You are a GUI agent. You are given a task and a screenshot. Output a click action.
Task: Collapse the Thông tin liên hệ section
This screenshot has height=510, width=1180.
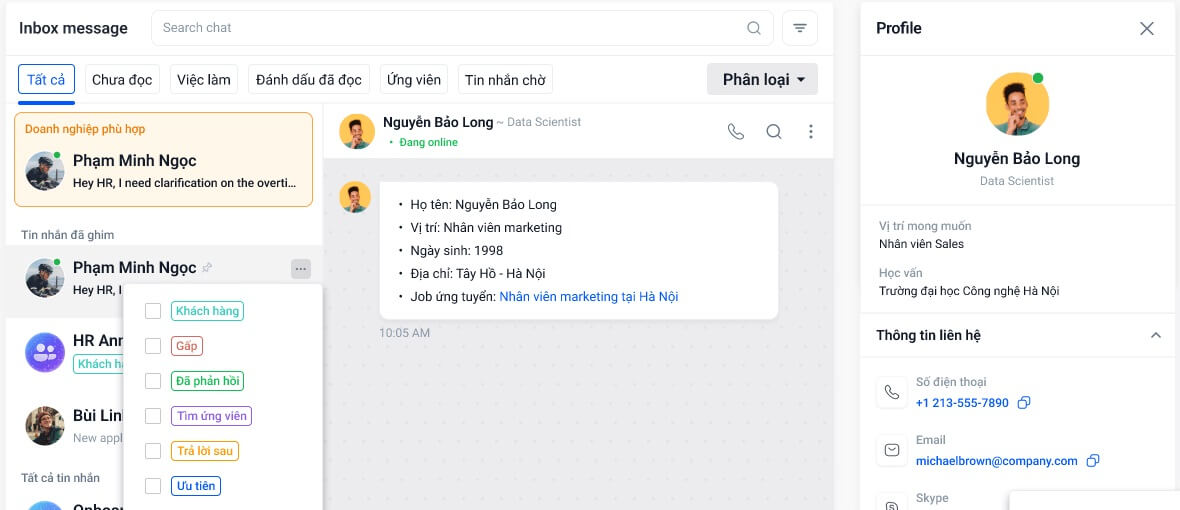[1156, 335]
